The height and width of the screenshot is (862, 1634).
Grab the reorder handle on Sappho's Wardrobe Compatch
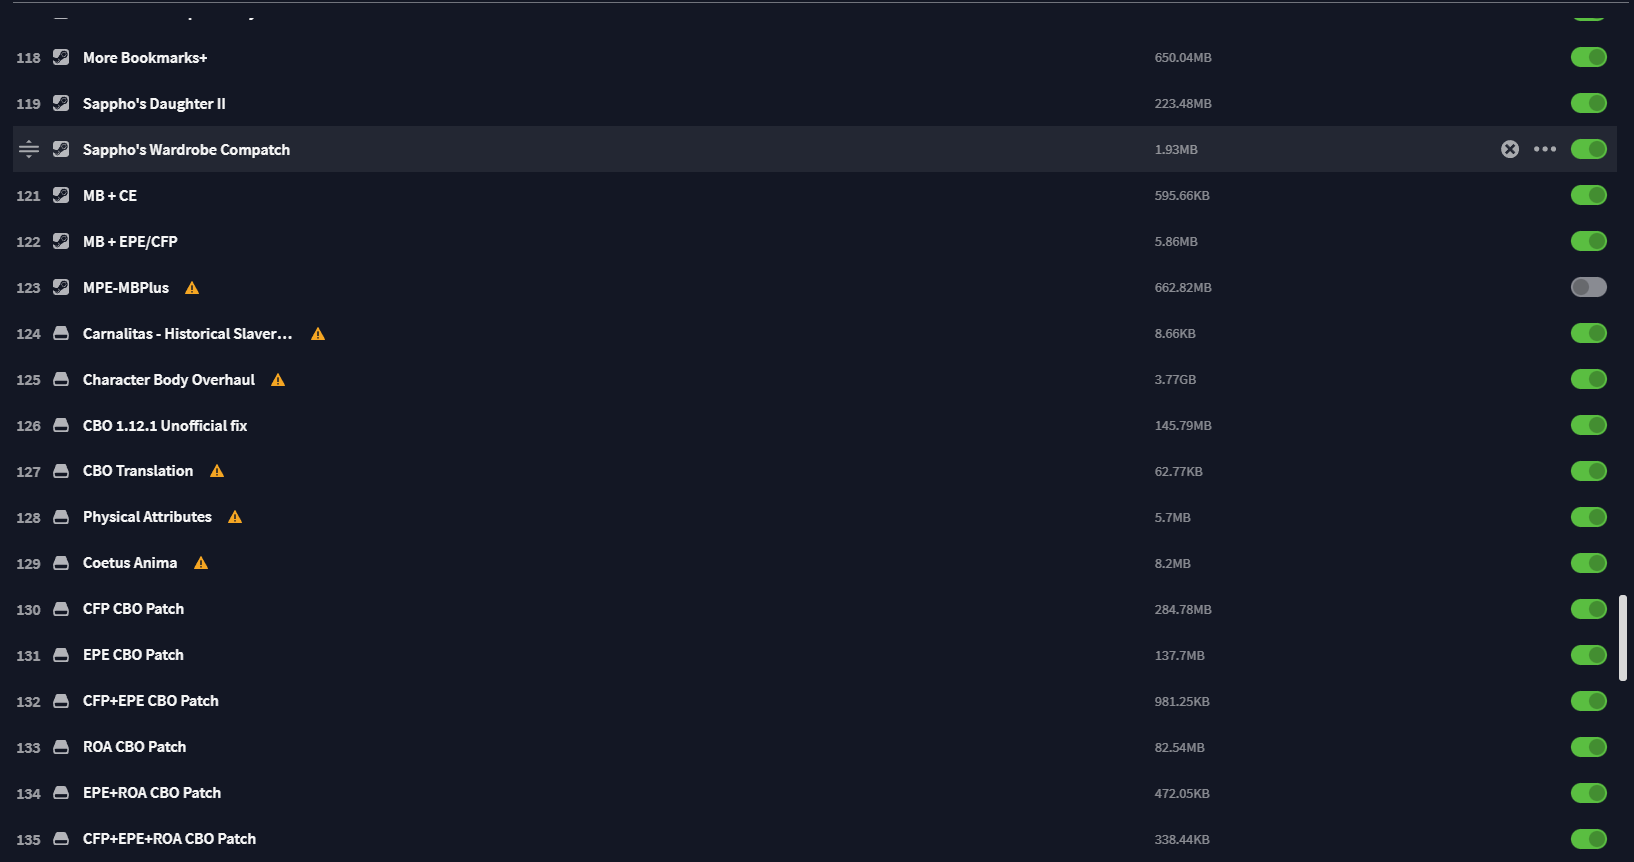pos(29,149)
